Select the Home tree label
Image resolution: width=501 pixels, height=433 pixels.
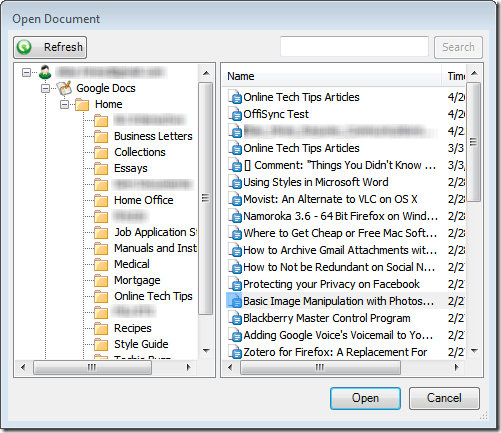tap(109, 104)
